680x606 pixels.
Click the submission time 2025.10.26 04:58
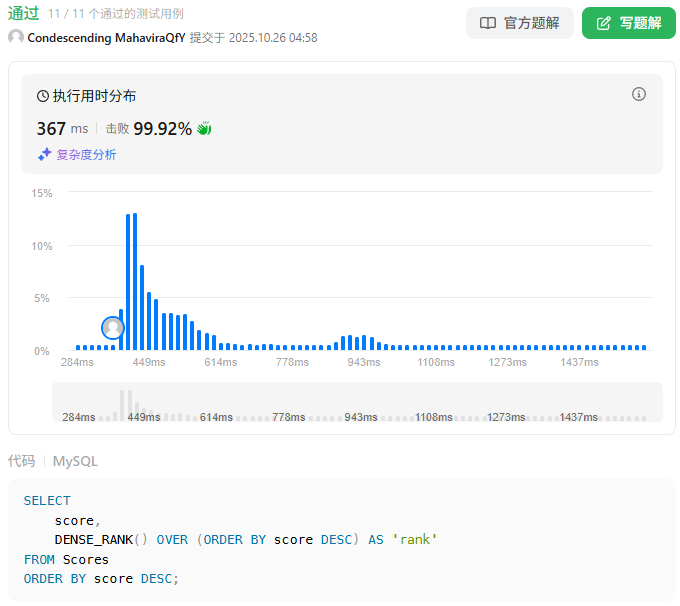(x=273, y=37)
